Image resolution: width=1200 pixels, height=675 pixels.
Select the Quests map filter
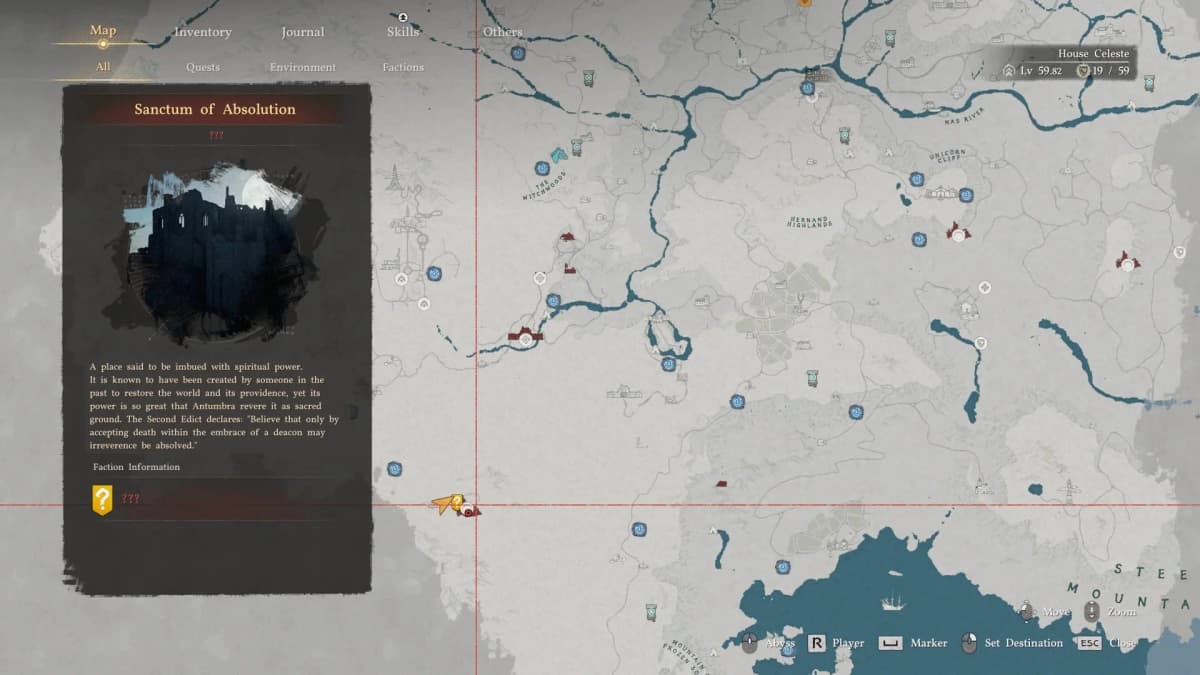coord(203,67)
